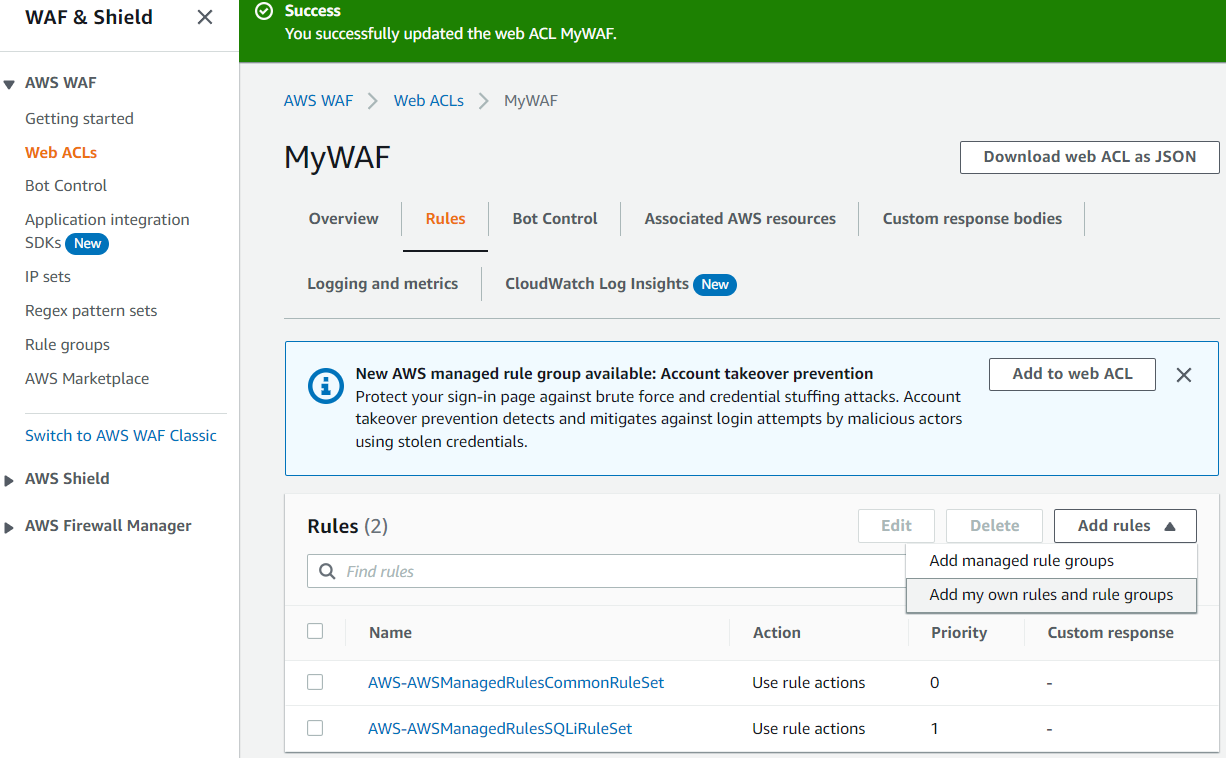Open Application integration SDKs in sidebar
This screenshot has width=1226, height=758.
[107, 231]
